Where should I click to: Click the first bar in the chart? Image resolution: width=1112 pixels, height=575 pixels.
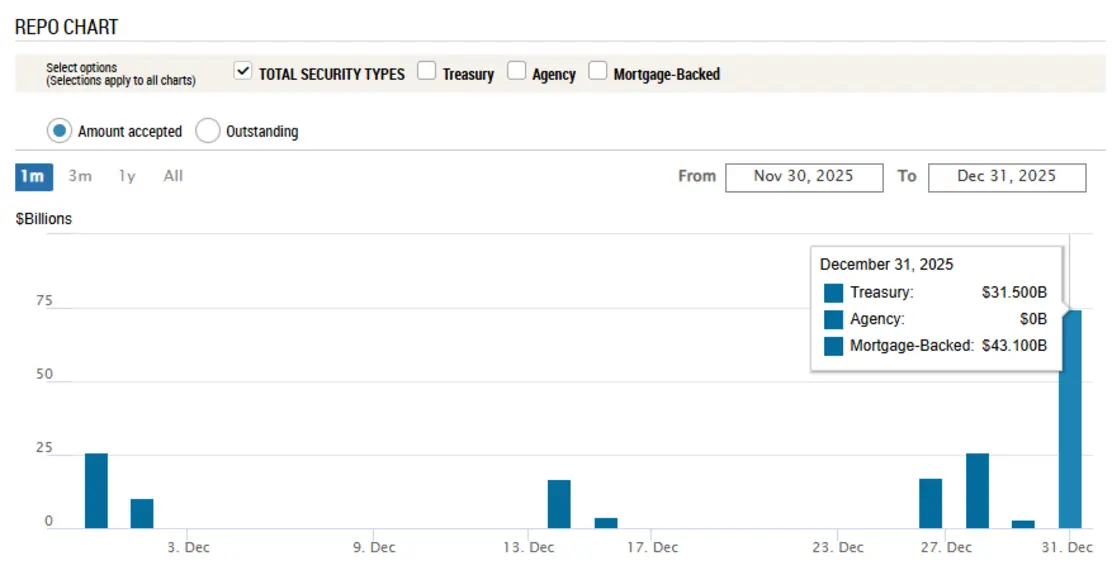click(x=96, y=491)
